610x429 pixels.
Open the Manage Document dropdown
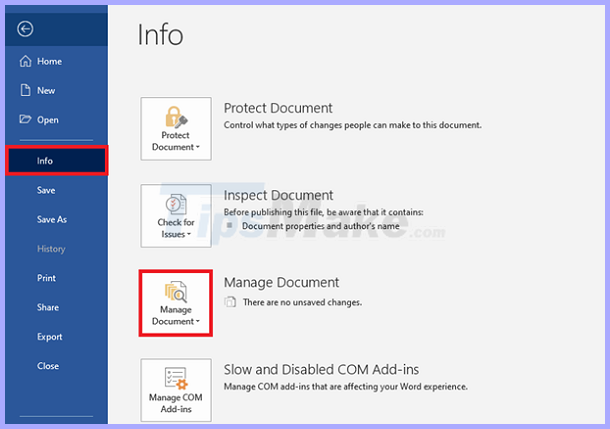[x=176, y=303]
